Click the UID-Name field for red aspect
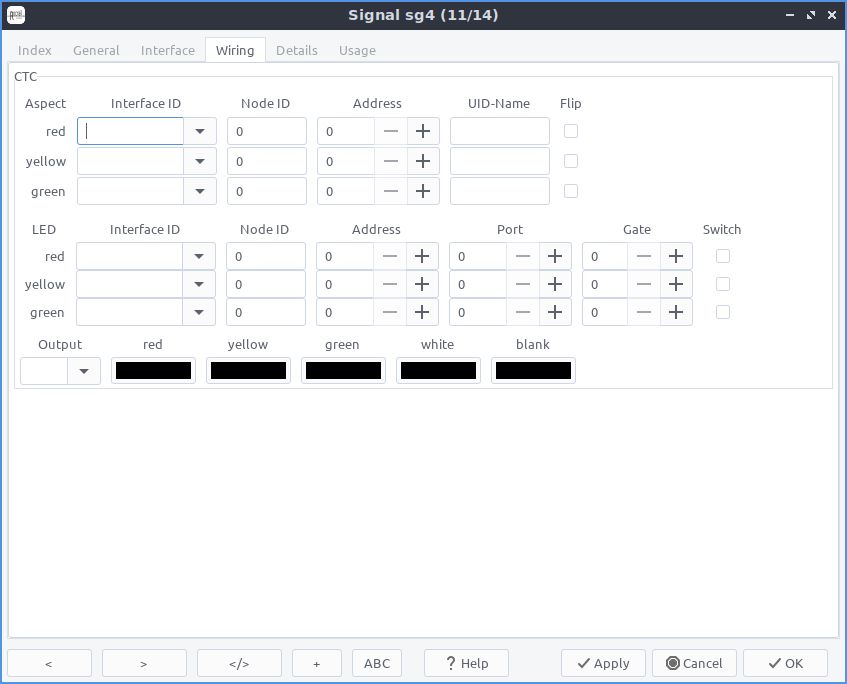Viewport: 847px width, 684px height. [500, 131]
